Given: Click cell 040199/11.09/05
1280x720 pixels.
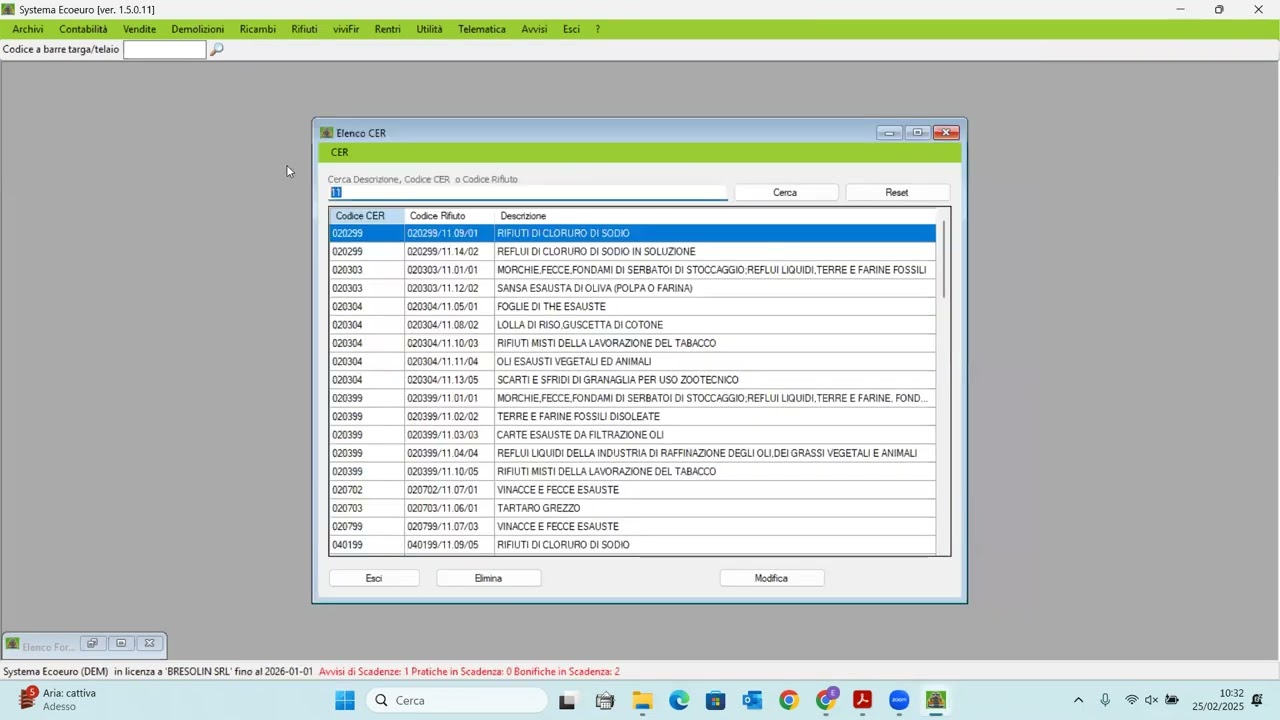Looking at the screenshot, I should [448, 545].
